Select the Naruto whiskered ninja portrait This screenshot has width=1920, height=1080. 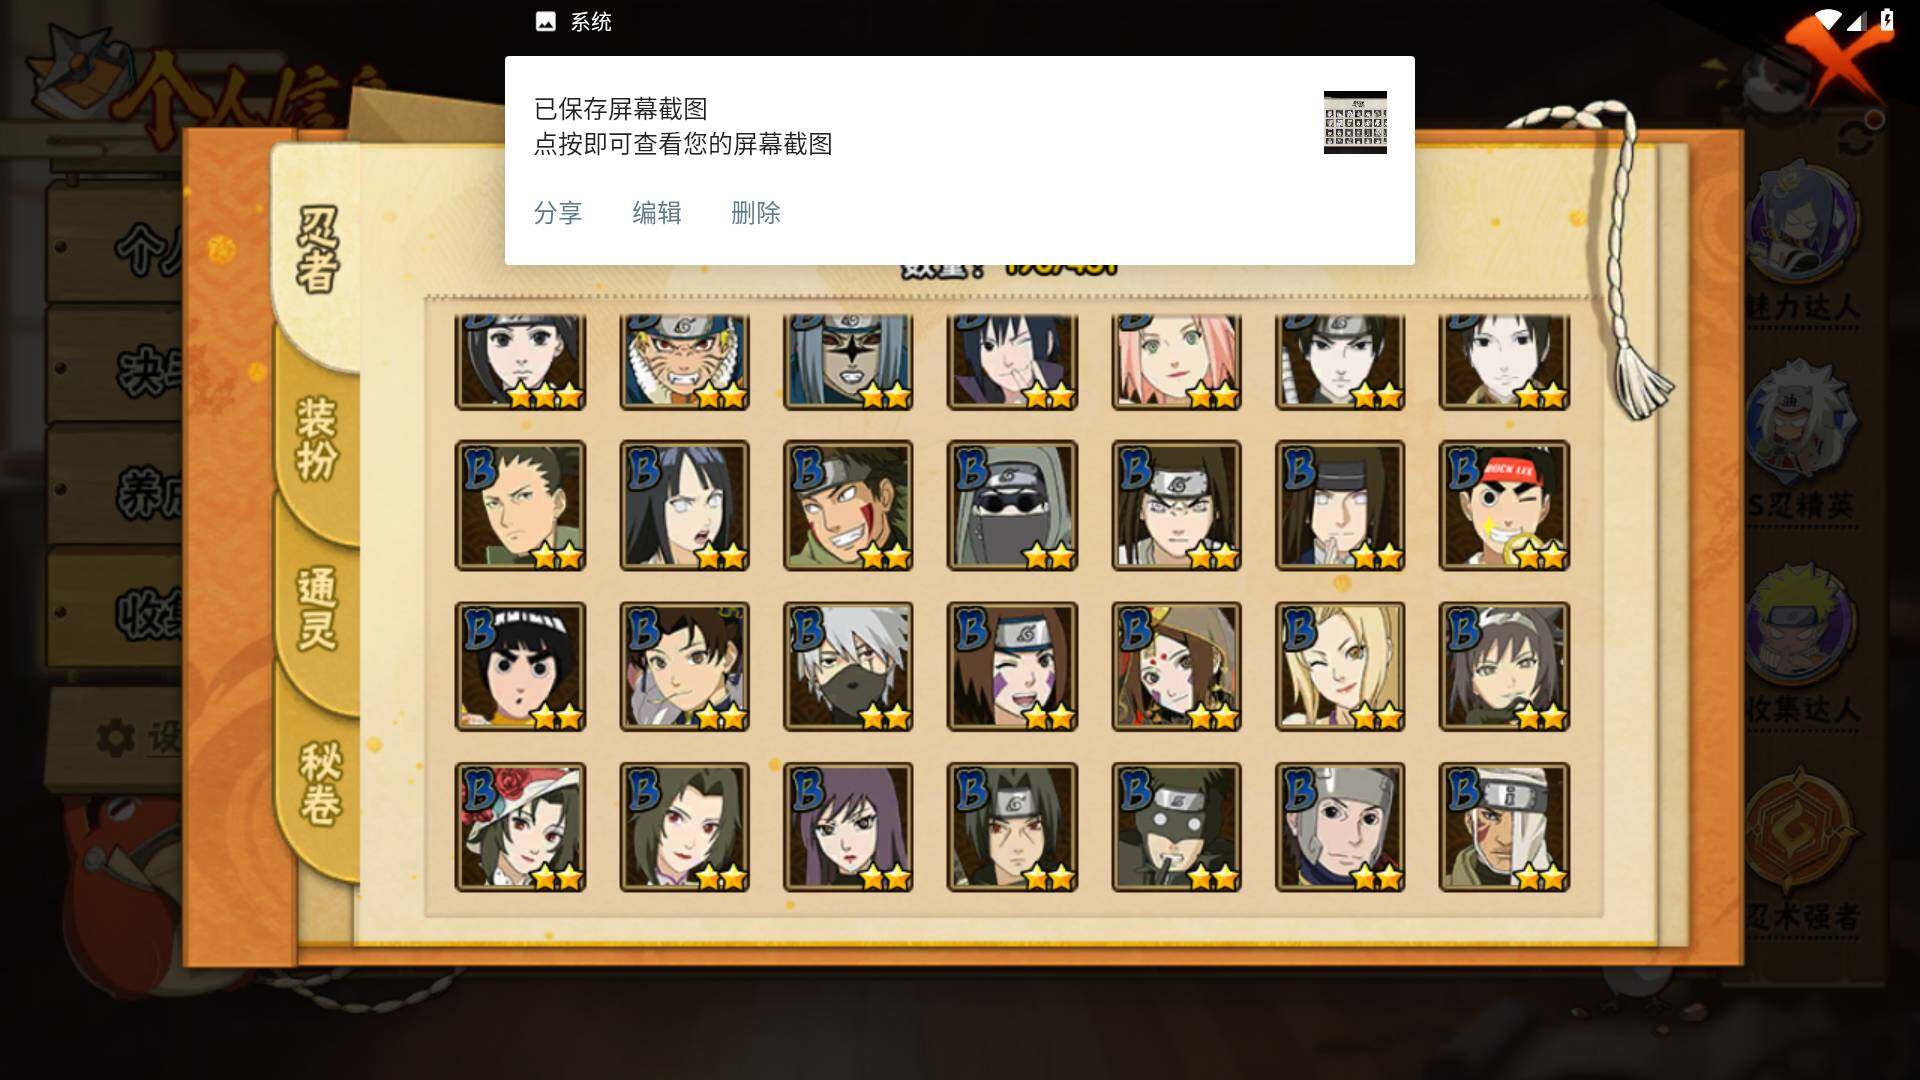684,362
